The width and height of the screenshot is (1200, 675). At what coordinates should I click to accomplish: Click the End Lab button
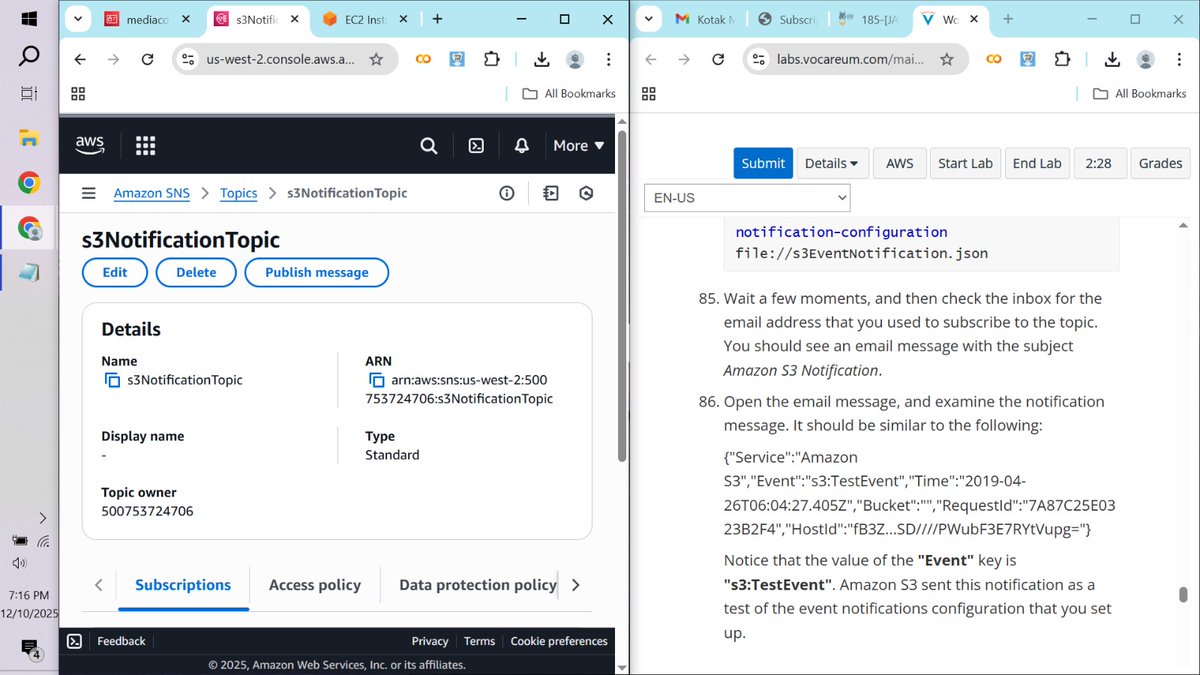point(1037,163)
